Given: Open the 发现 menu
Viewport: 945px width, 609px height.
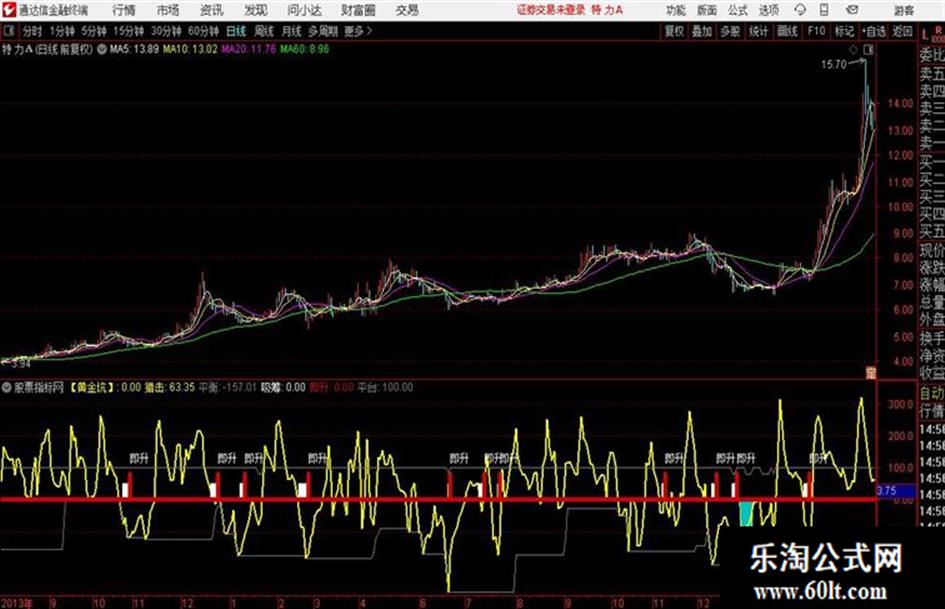Looking at the screenshot, I should pyautogui.click(x=256, y=10).
